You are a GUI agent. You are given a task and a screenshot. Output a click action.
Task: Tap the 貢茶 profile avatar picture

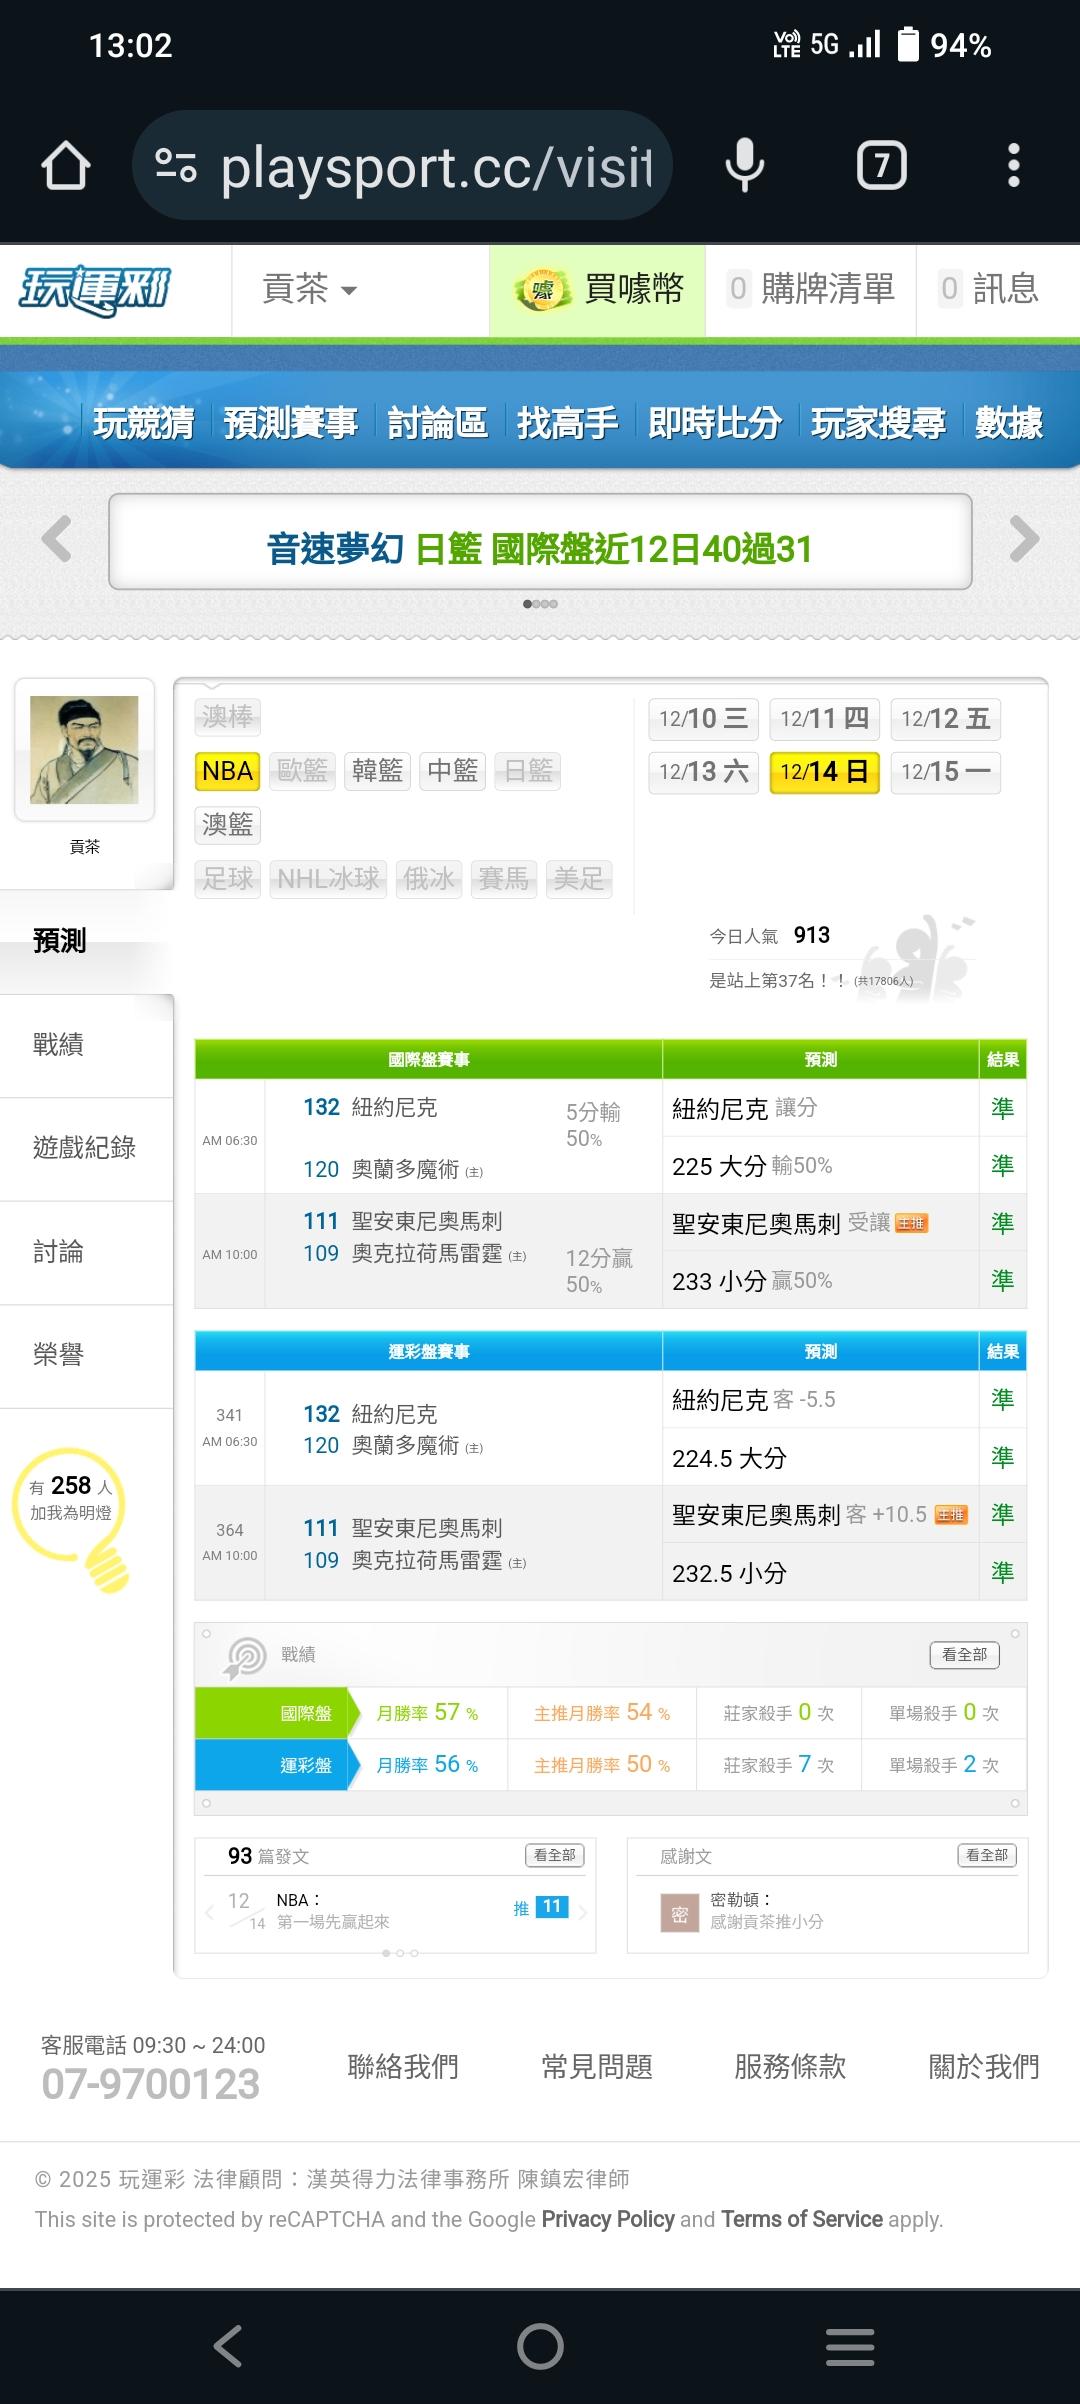pos(85,750)
